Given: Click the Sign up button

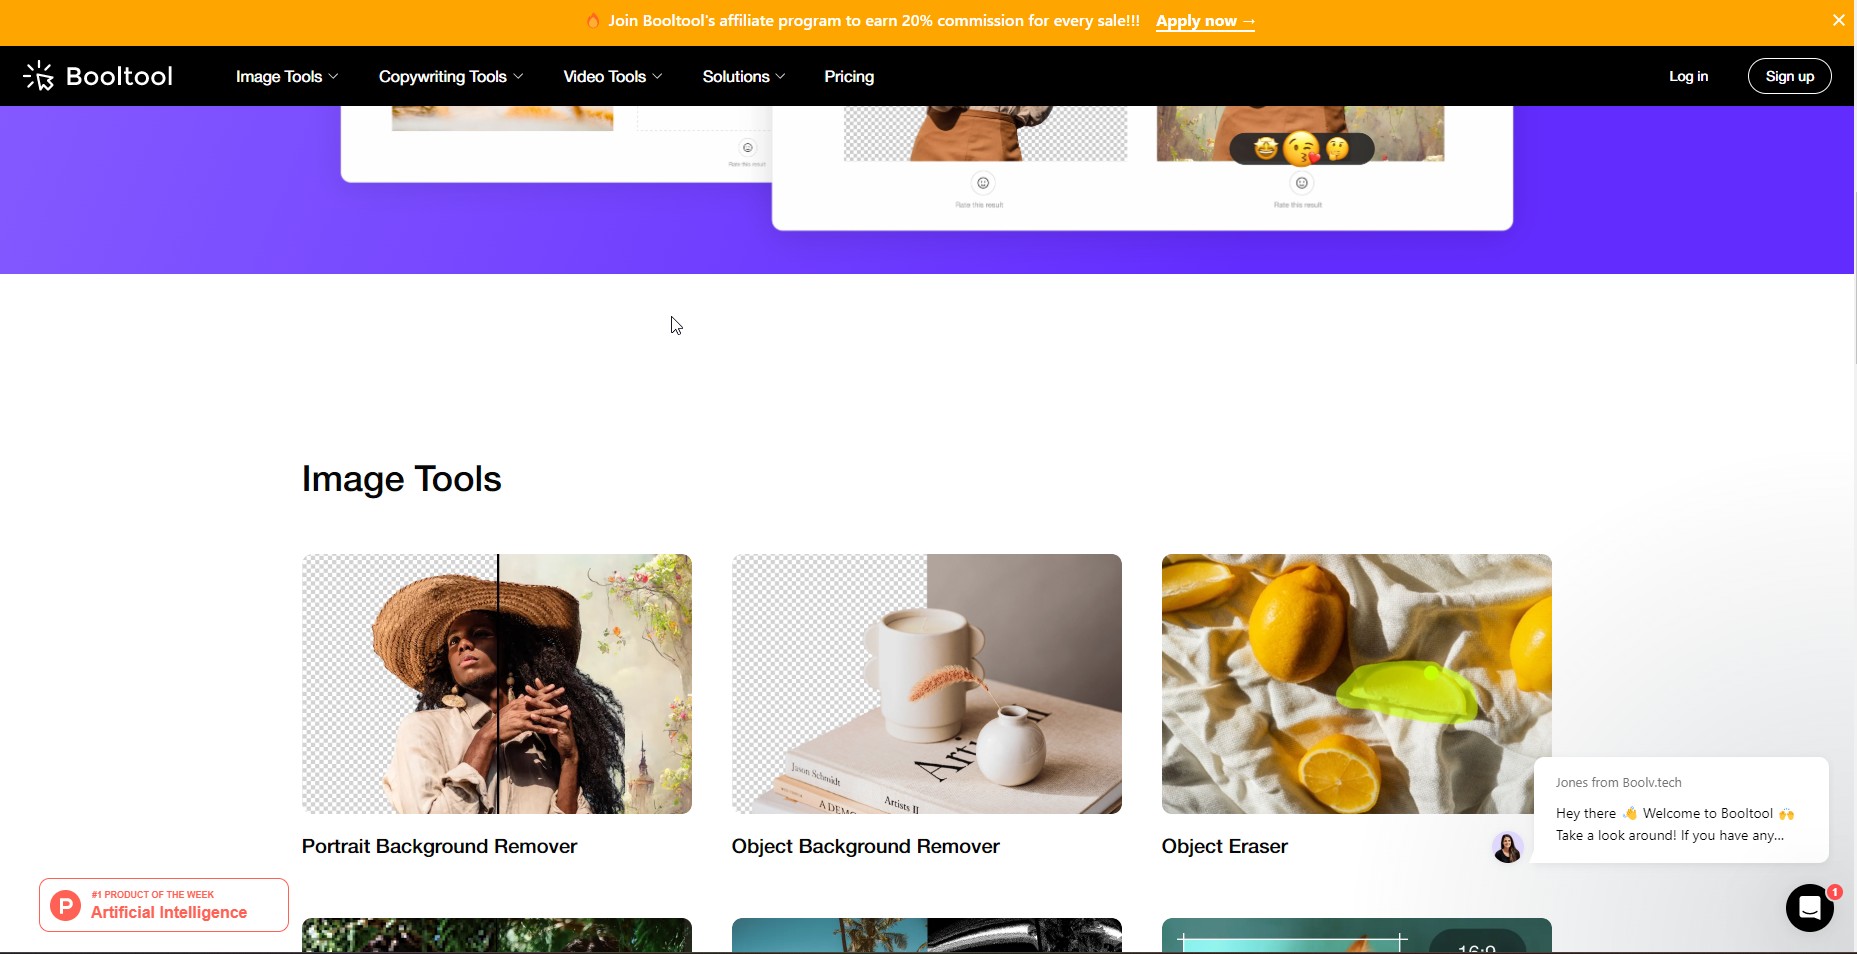Looking at the screenshot, I should point(1789,76).
